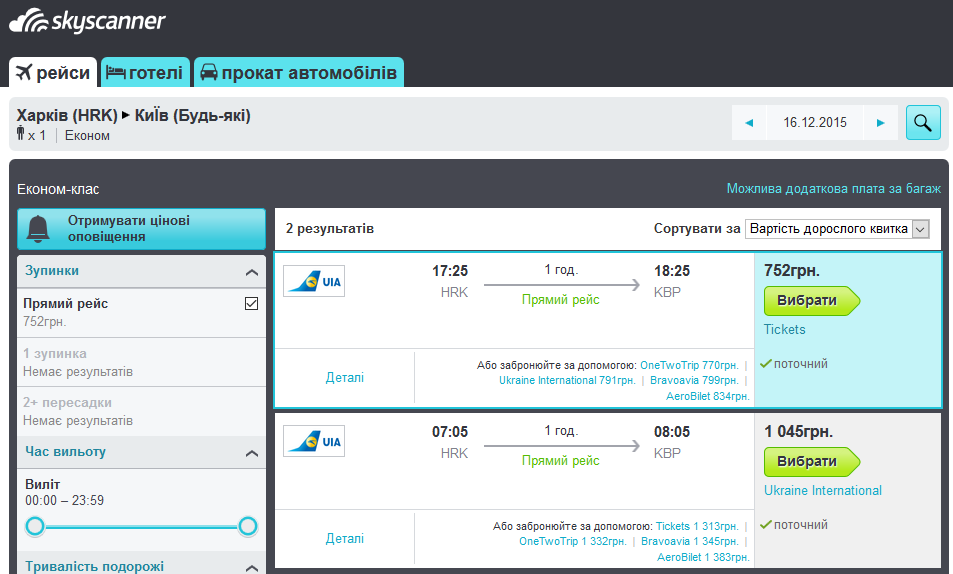Click UIA airline logo of 07:05 flight
The width and height of the screenshot is (953, 574).
coord(314,441)
